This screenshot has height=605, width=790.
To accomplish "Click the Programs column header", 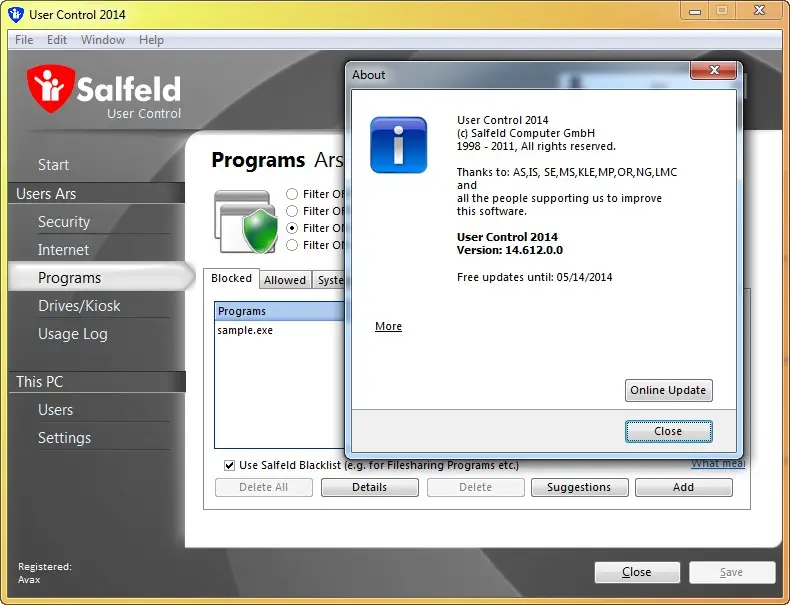I will pyautogui.click(x=280, y=311).
